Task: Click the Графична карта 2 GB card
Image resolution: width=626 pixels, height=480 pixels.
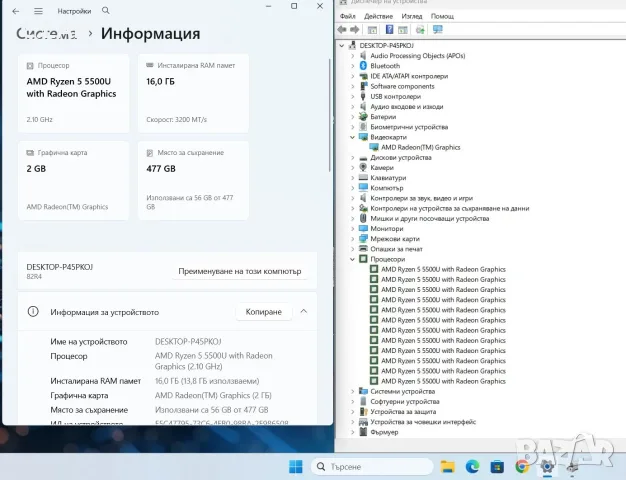Action: click(x=73, y=180)
